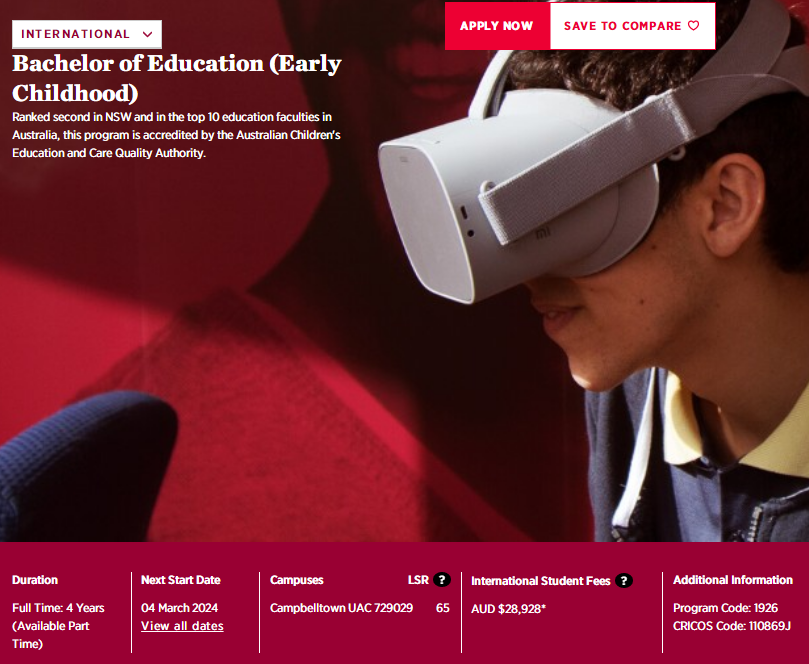The image size is (809, 664).
Task: Open the LSR help question mark
Action: click(x=442, y=580)
